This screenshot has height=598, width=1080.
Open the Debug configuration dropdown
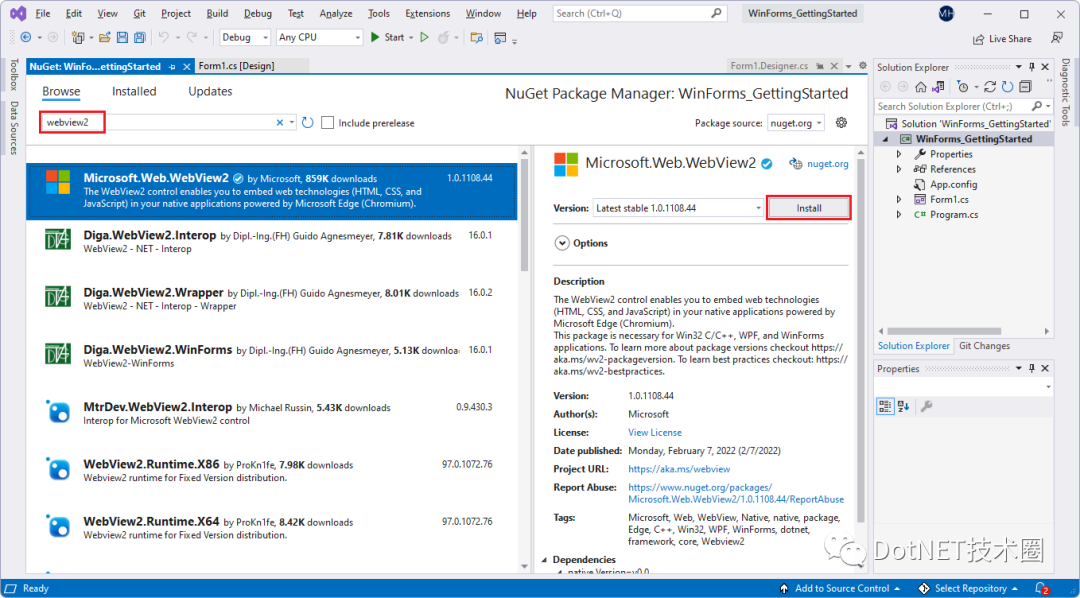point(245,37)
